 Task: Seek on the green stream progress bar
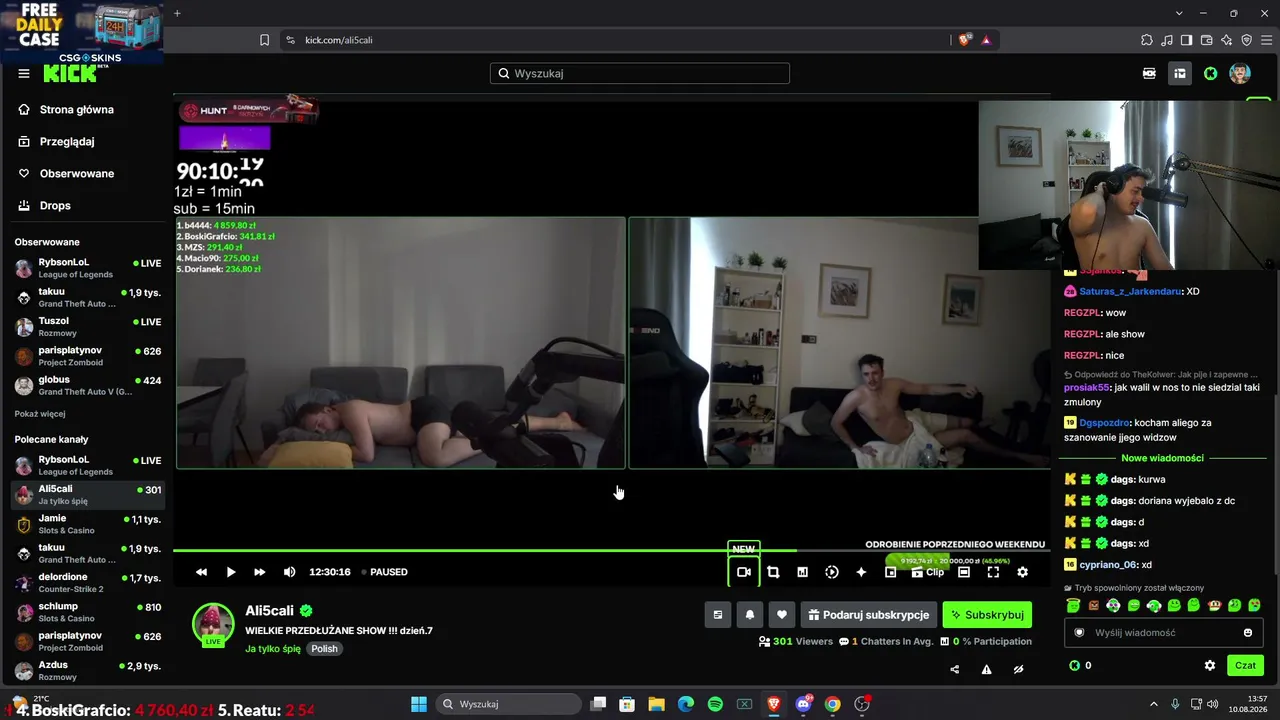pos(611,550)
